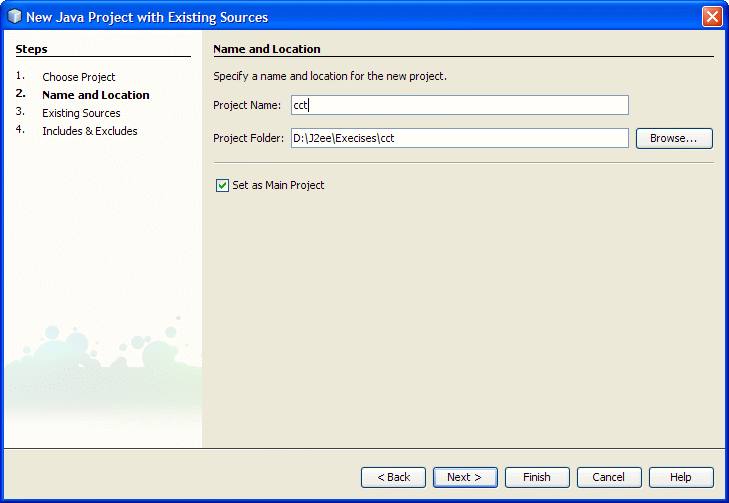Select the Choose Project step text
The width and height of the screenshot is (729, 503).
click(79, 77)
